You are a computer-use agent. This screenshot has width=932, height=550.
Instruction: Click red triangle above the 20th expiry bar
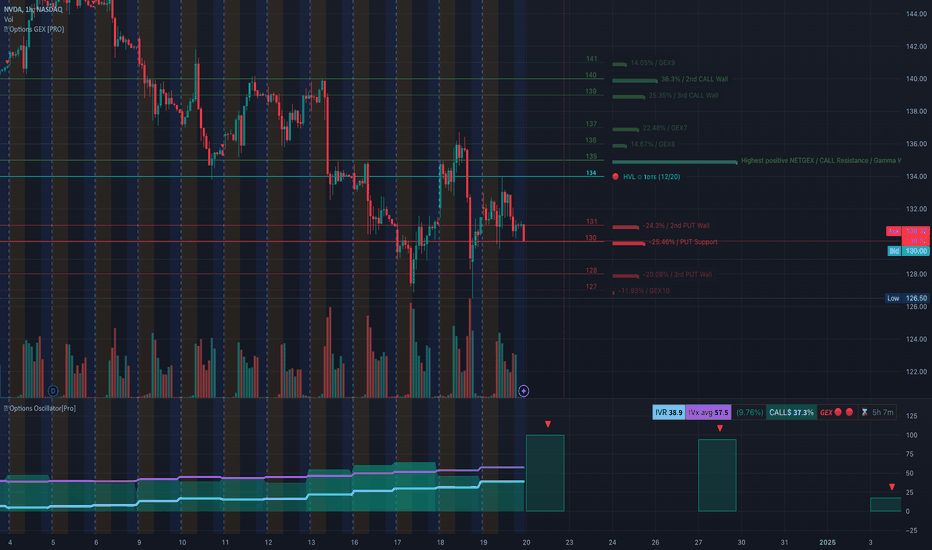coord(548,425)
